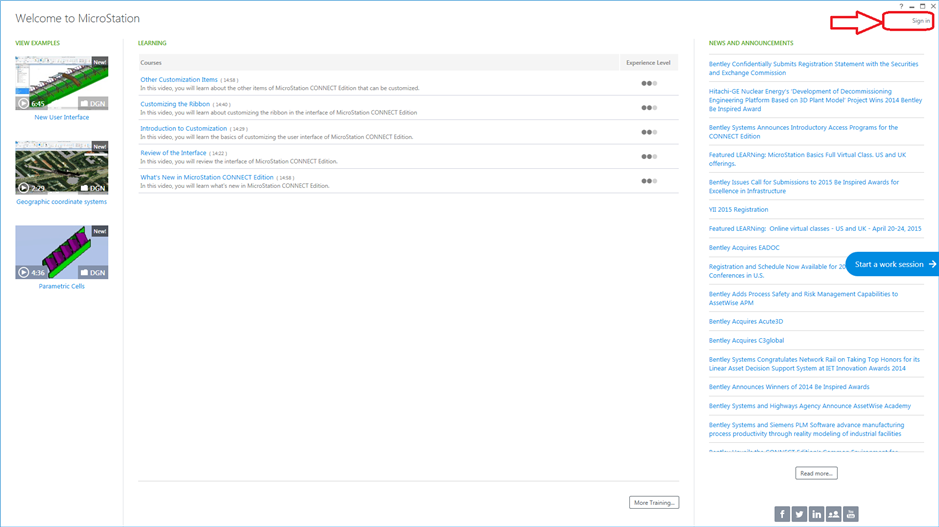Open Bentley Acquires EADOC news
Image resolution: width=939 pixels, height=527 pixels.
pos(744,247)
